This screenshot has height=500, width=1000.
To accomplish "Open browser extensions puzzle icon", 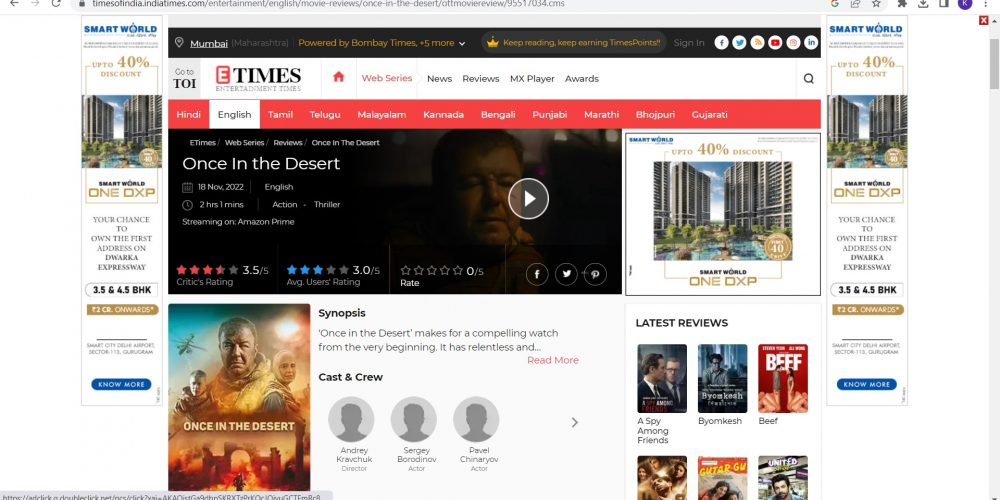I will pos(902,3).
